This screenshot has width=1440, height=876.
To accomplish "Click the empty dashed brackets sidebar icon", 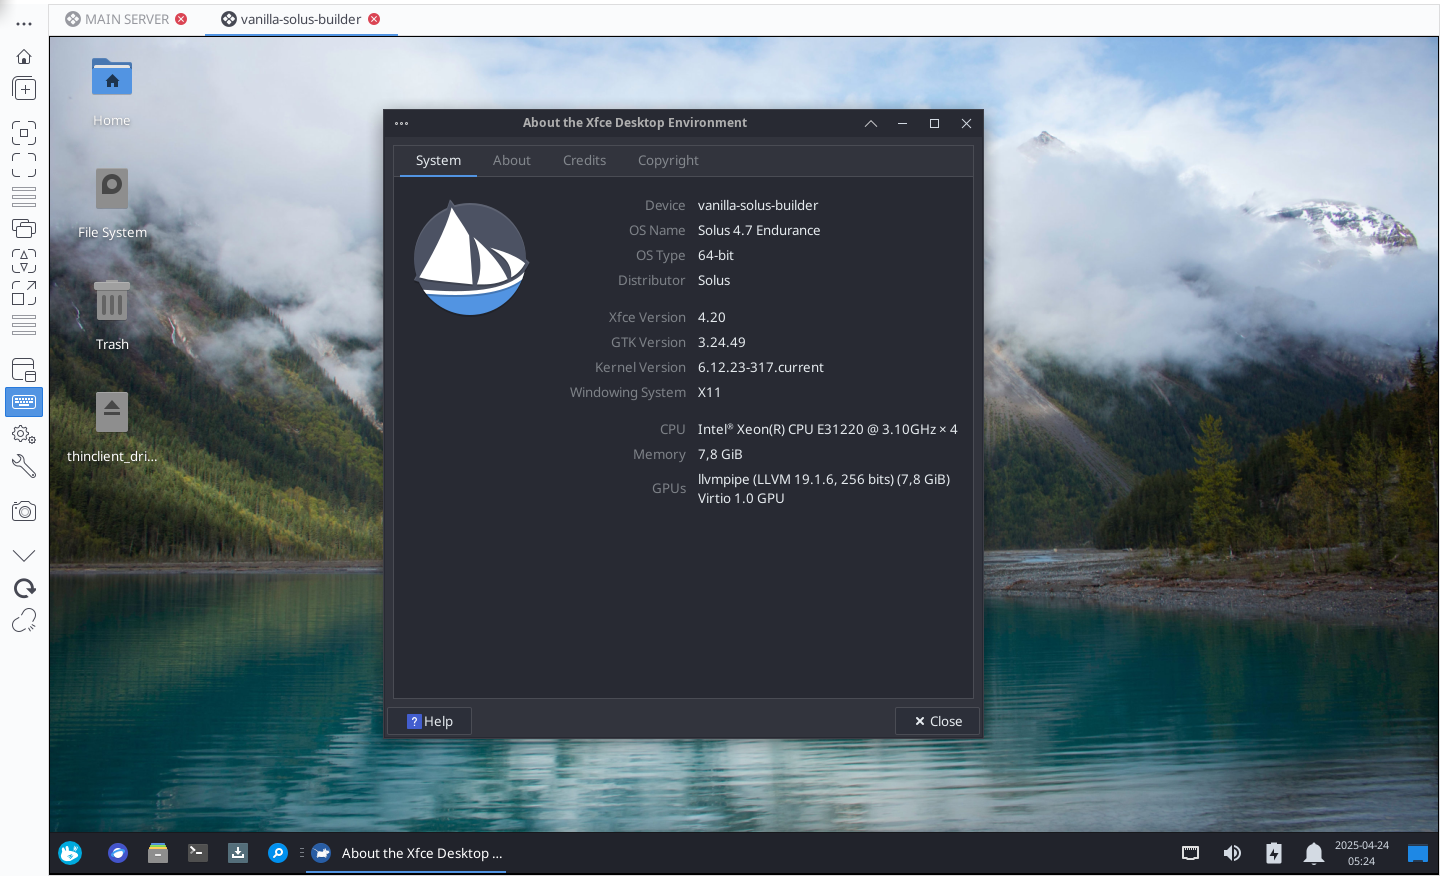I will pos(24,164).
